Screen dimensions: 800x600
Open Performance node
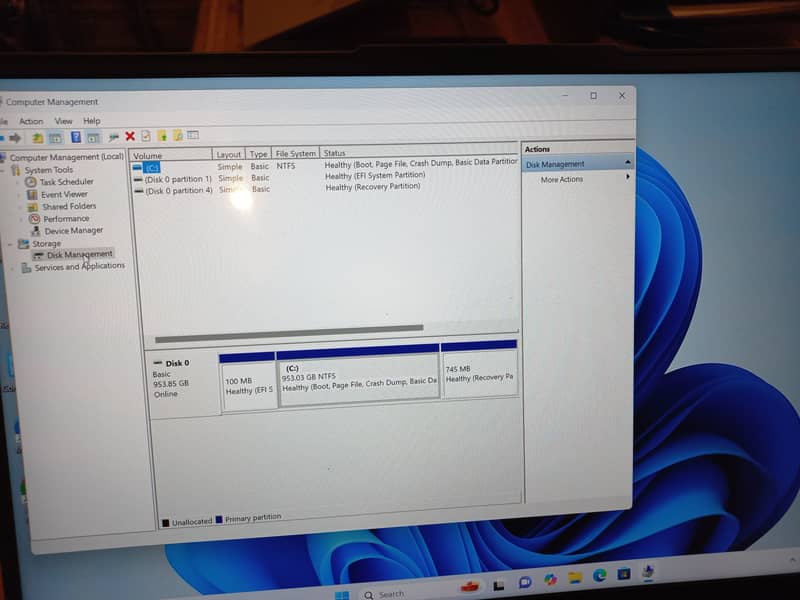(x=66, y=219)
